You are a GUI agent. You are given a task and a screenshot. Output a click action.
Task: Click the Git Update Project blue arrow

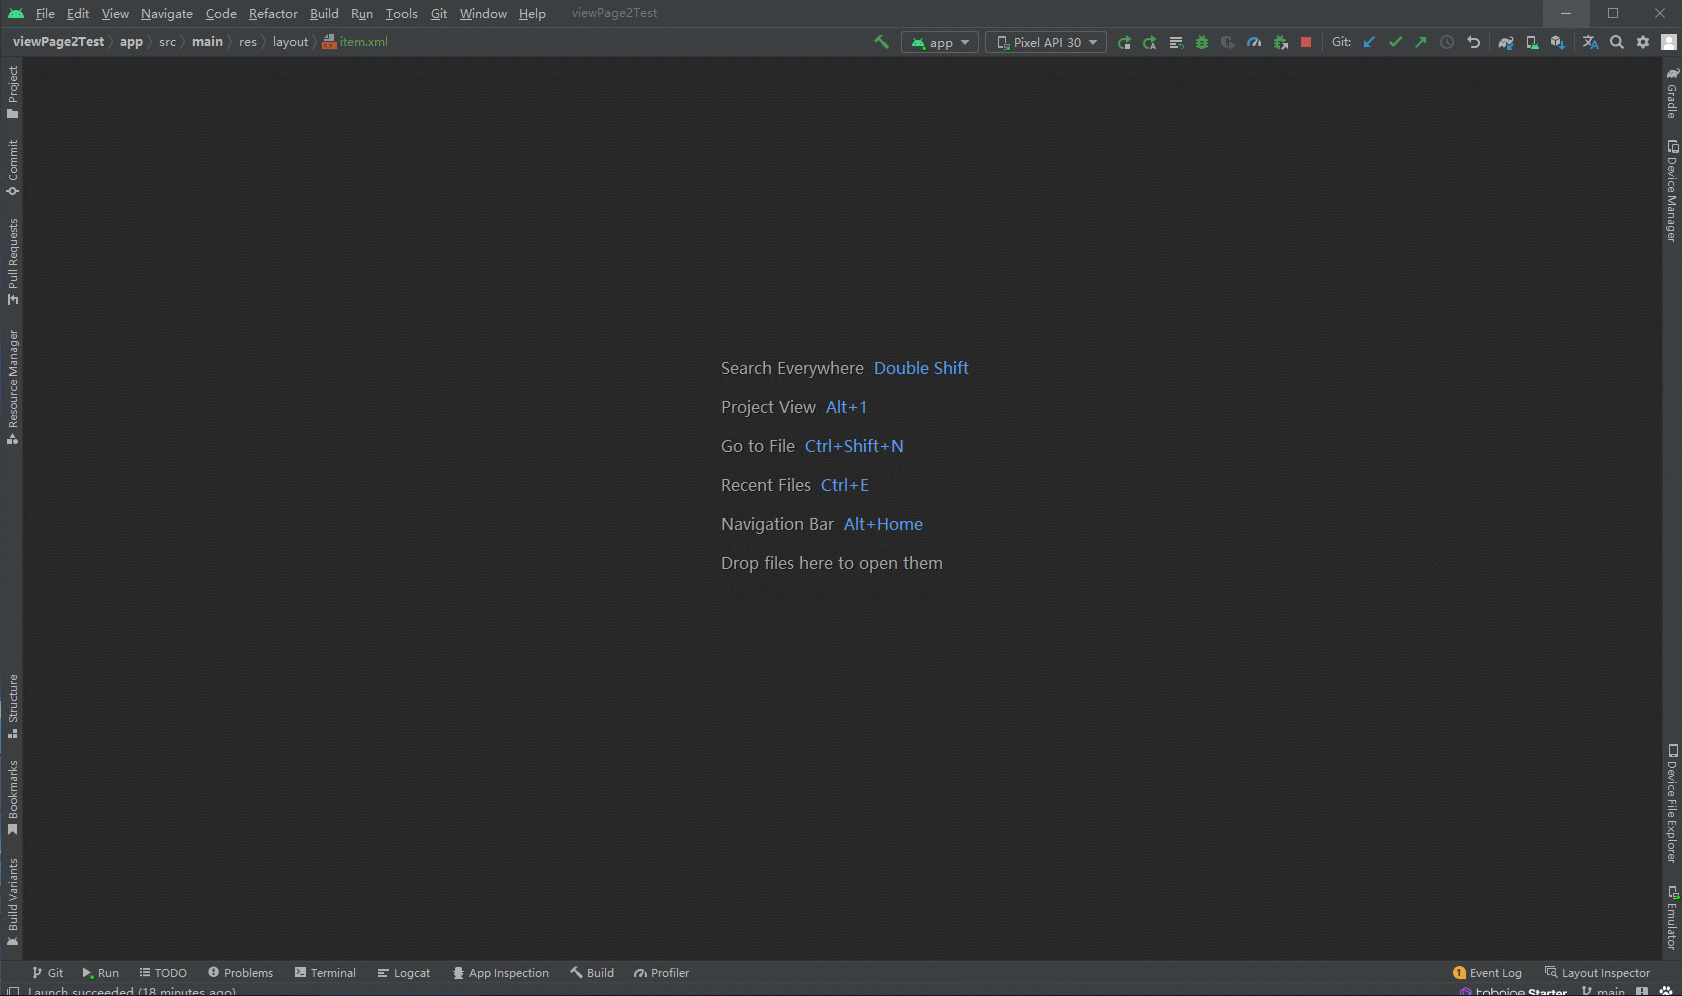point(1369,42)
